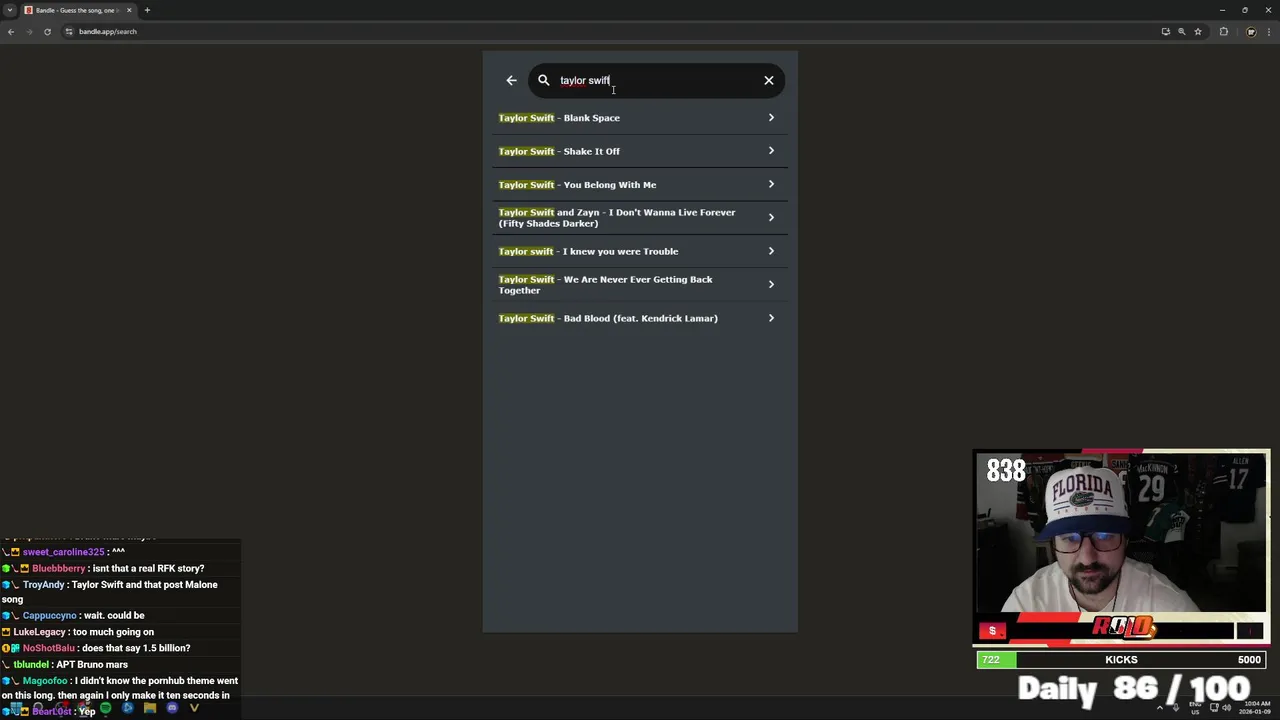Screen dimensions: 1280x720
Task: Focus the 'taylor swift' search input field
Action: click(x=655, y=80)
